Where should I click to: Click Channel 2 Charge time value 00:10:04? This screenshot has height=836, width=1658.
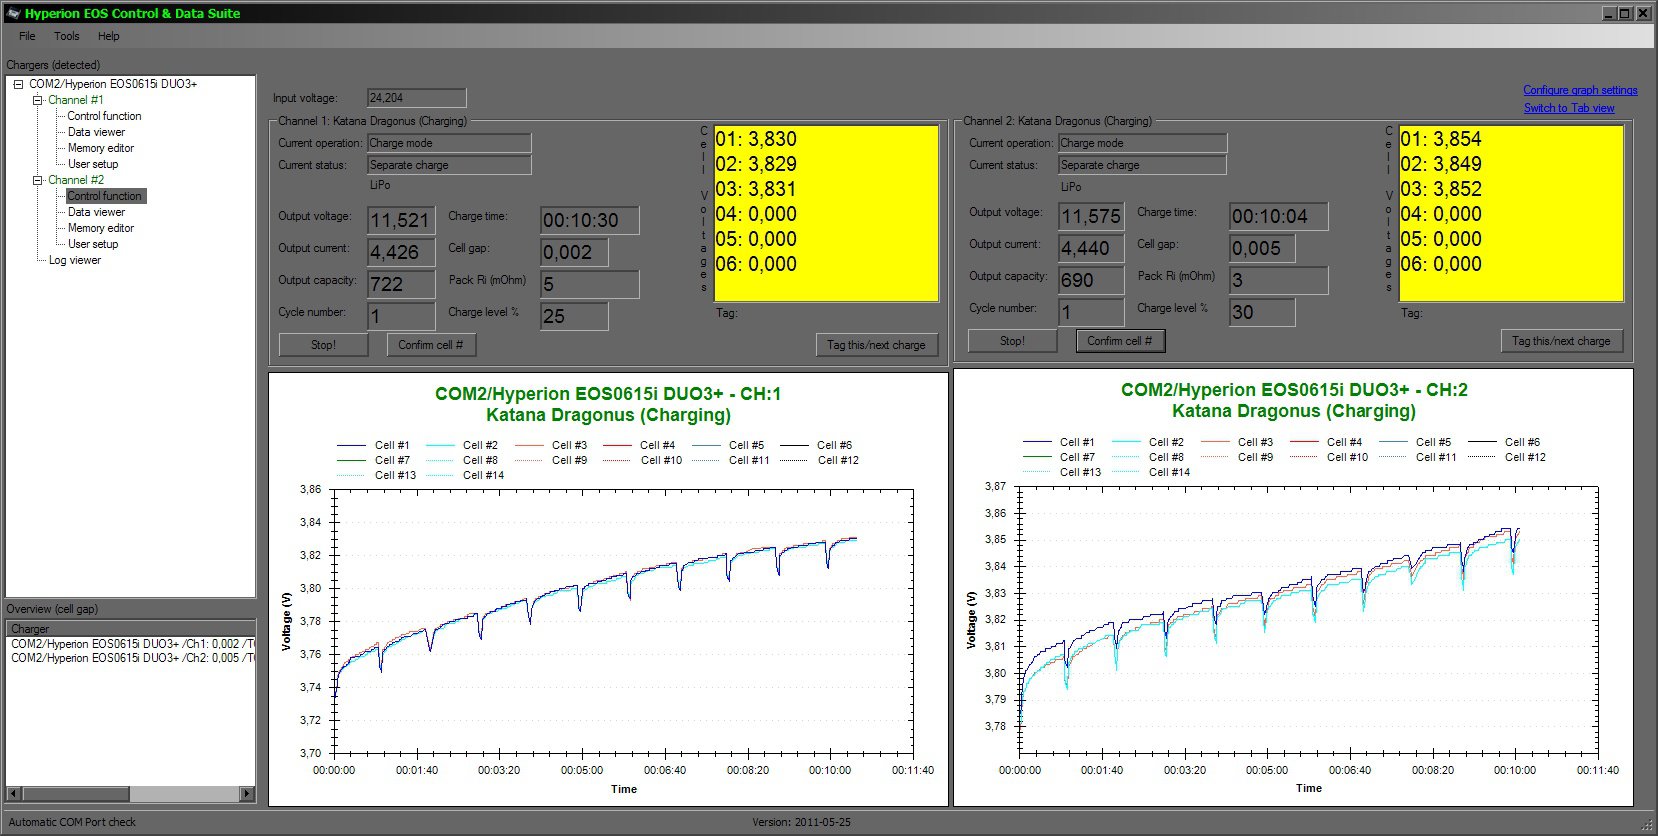(x=1279, y=216)
